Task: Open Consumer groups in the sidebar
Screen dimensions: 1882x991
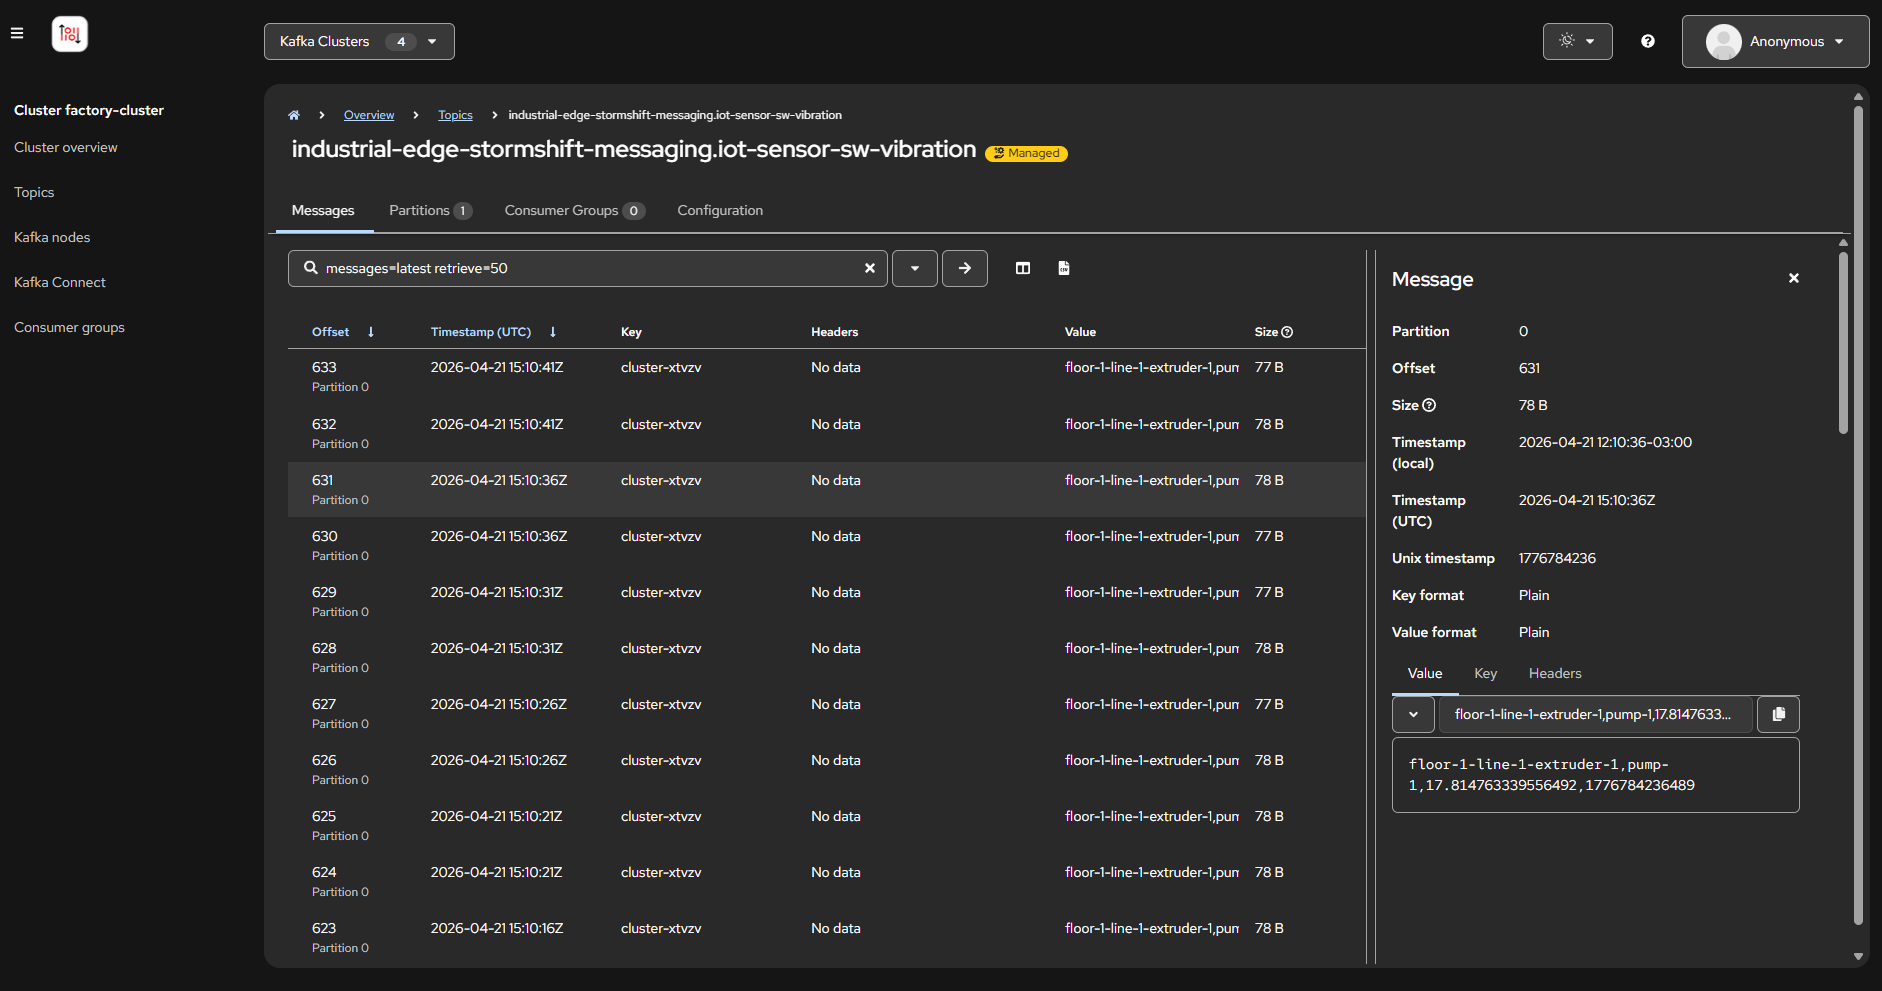Action: point(69,327)
